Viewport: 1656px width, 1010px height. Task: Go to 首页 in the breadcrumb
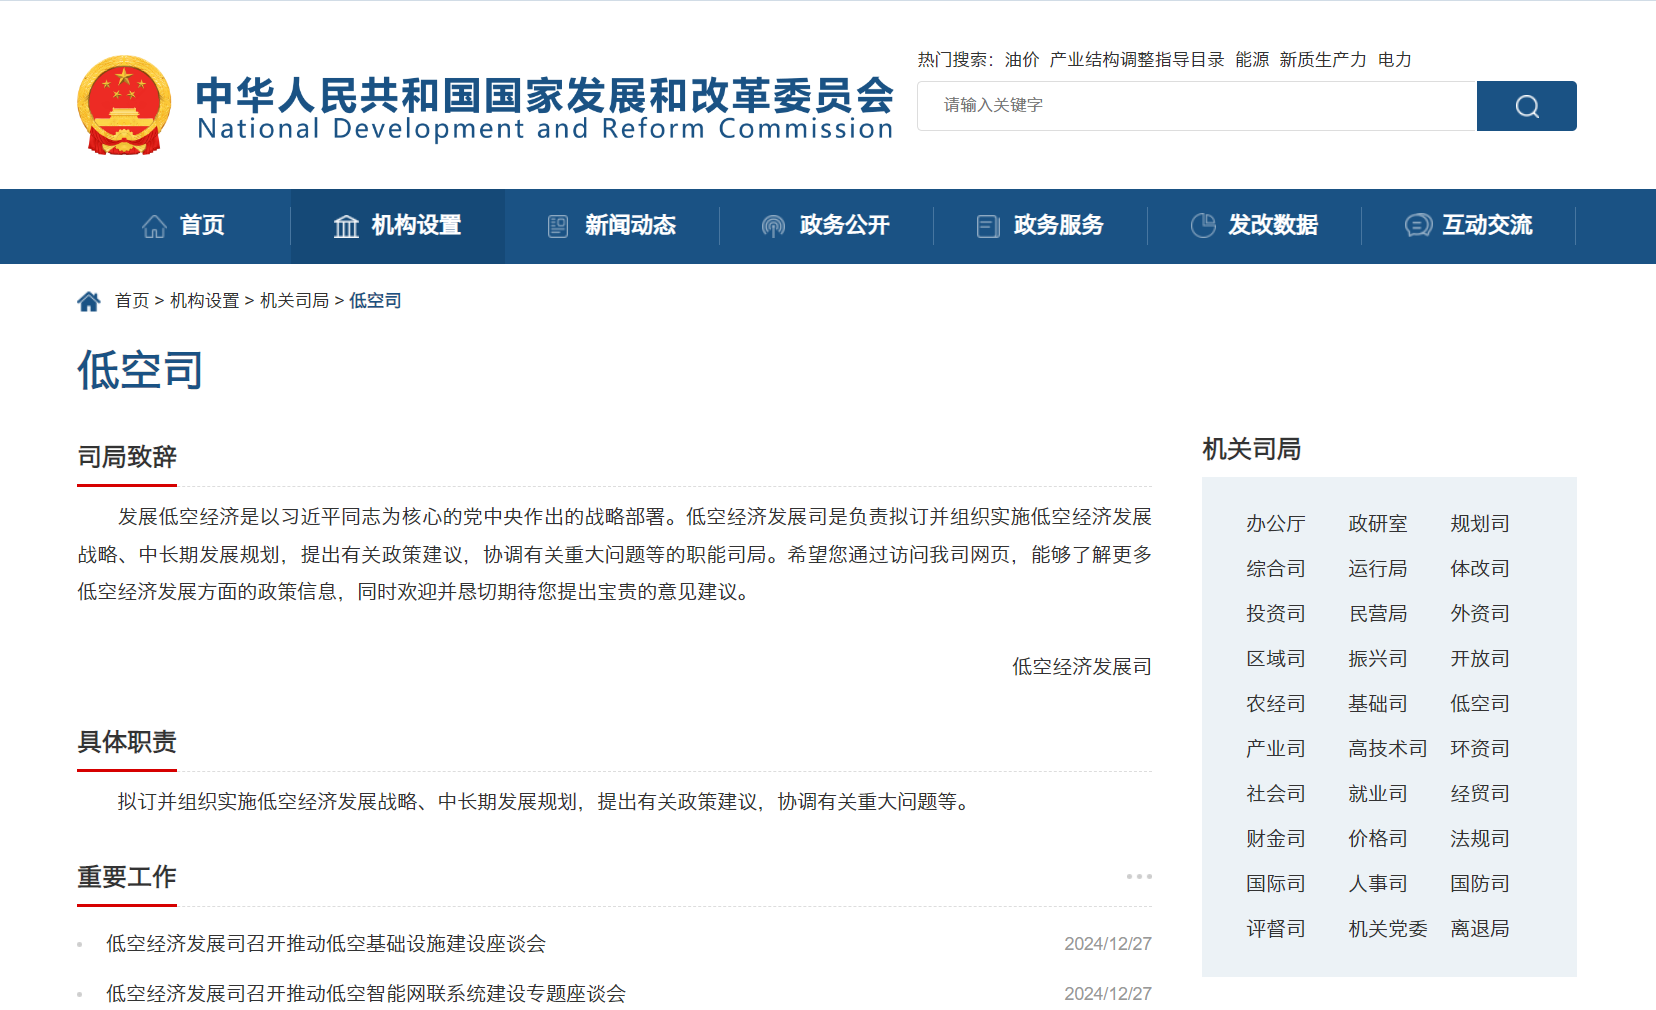coord(132,301)
